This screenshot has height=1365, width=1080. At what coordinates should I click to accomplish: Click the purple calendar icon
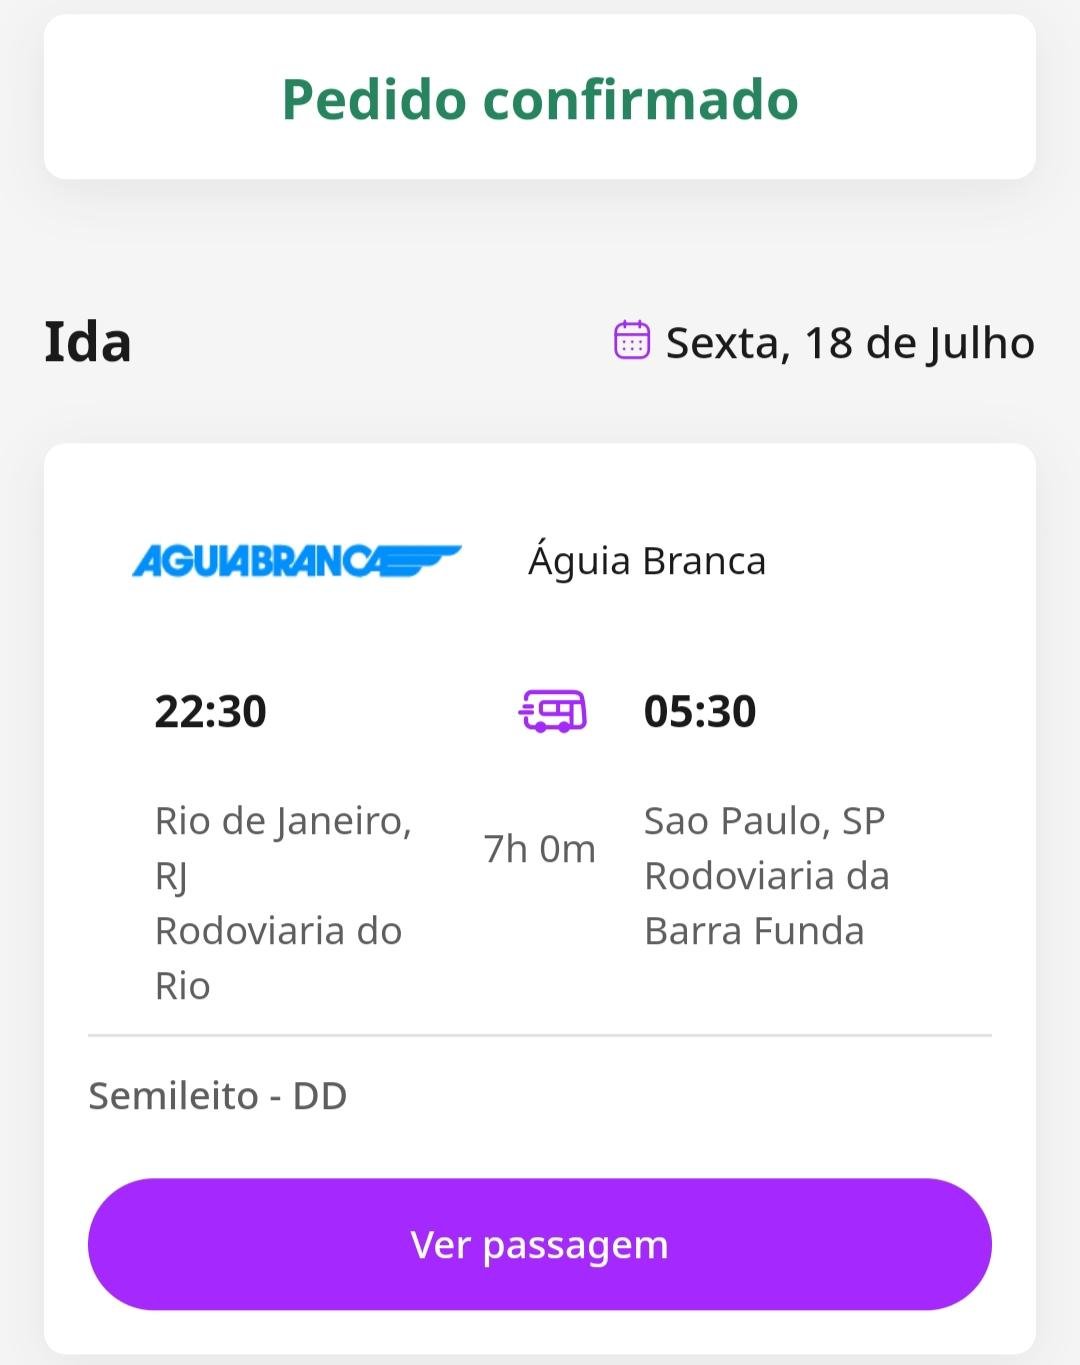coord(632,340)
